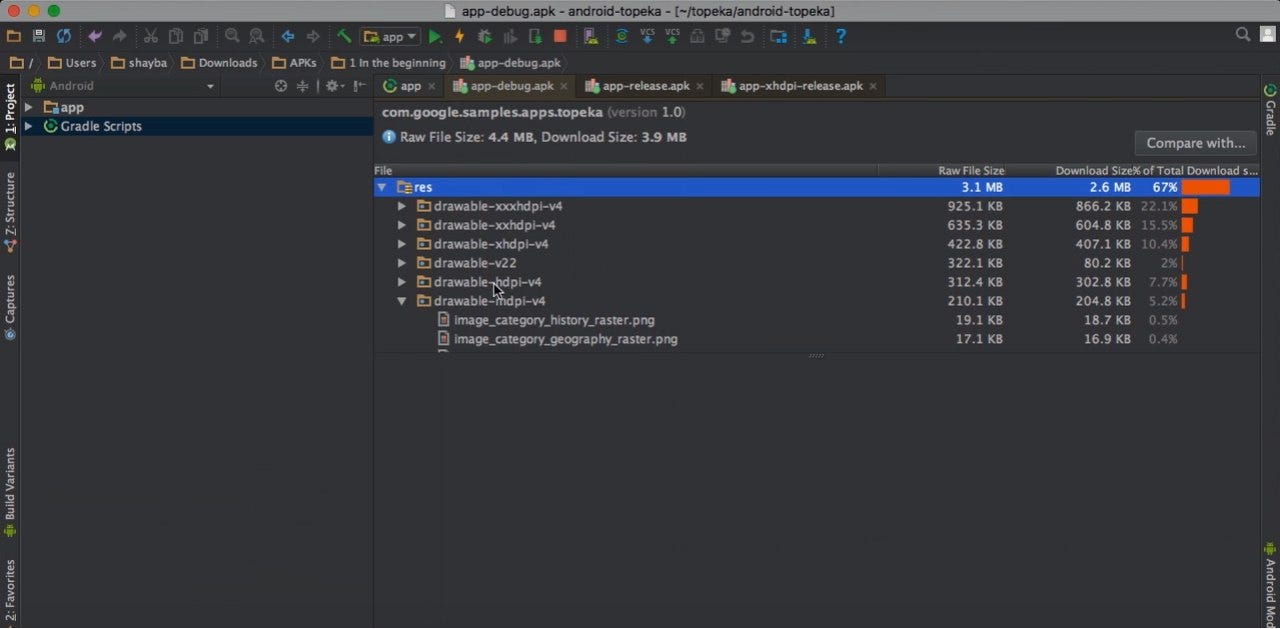1280x629 pixels.
Task: Click the Debug bug icon
Action: click(x=485, y=36)
